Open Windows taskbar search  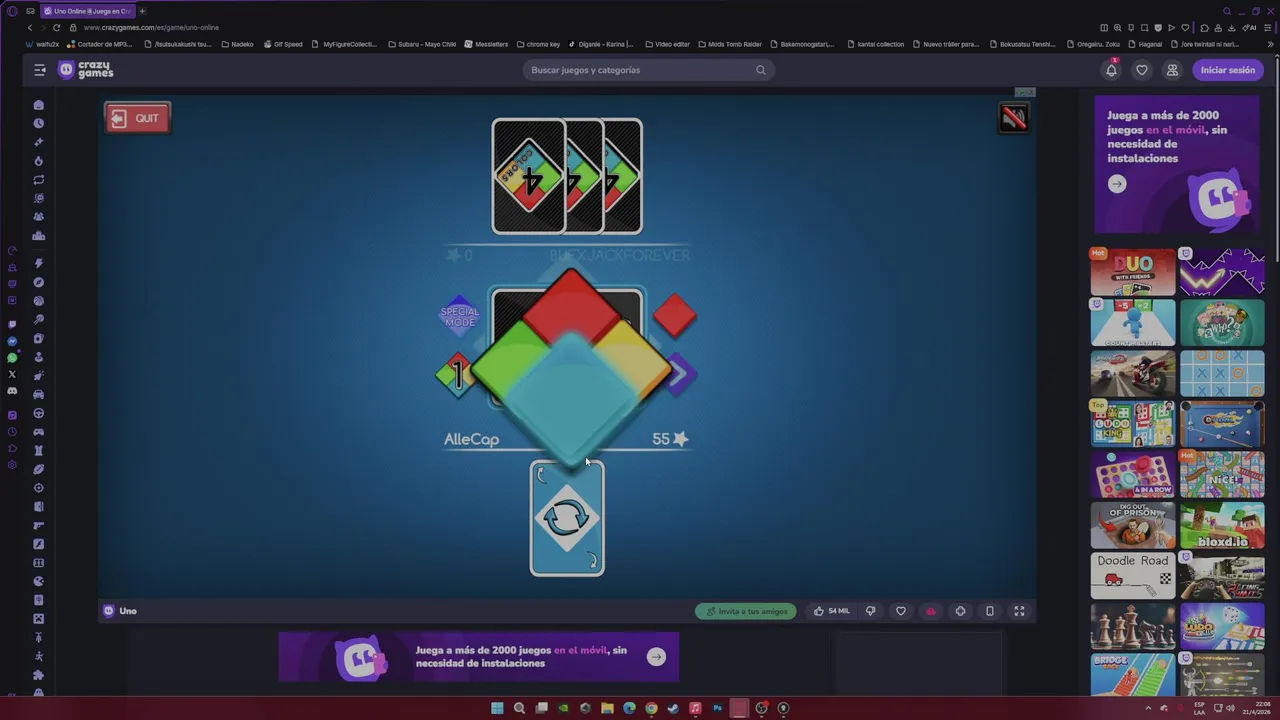(519, 708)
